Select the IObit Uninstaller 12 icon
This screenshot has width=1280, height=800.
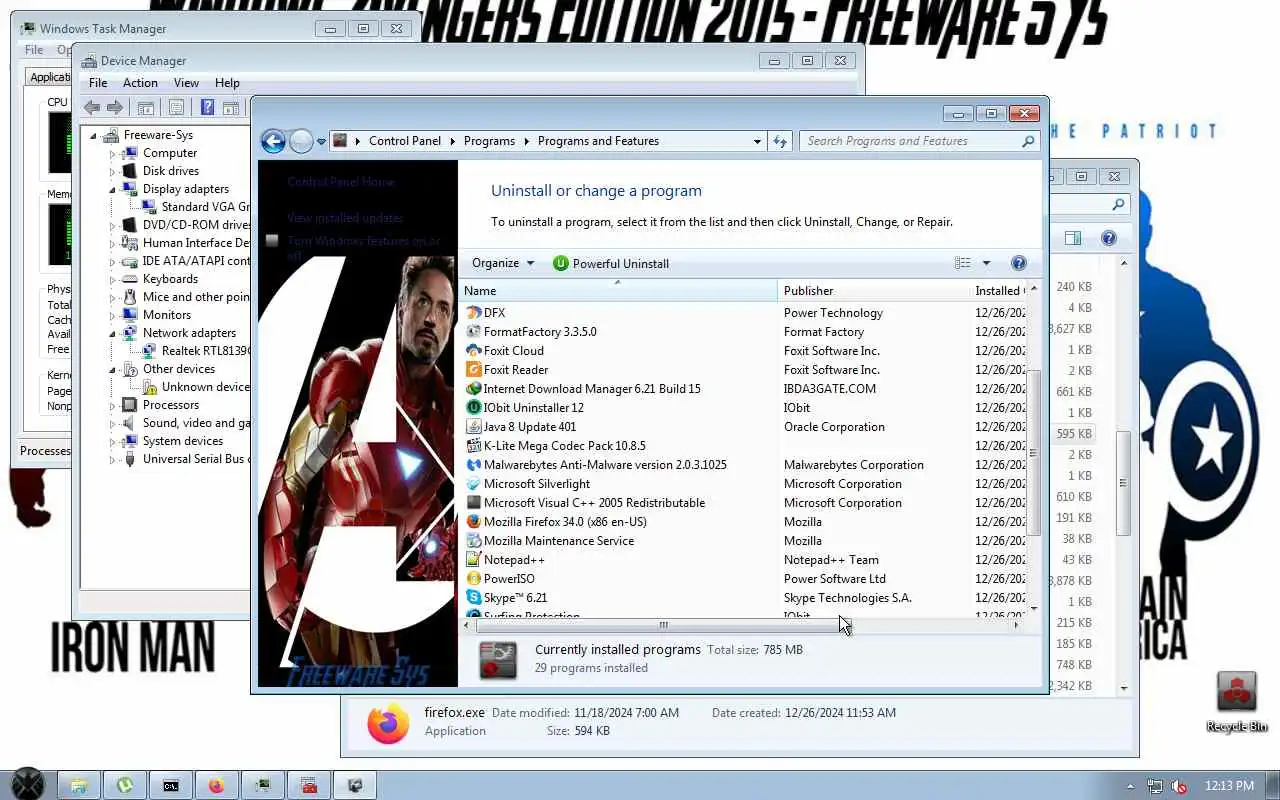(x=474, y=408)
